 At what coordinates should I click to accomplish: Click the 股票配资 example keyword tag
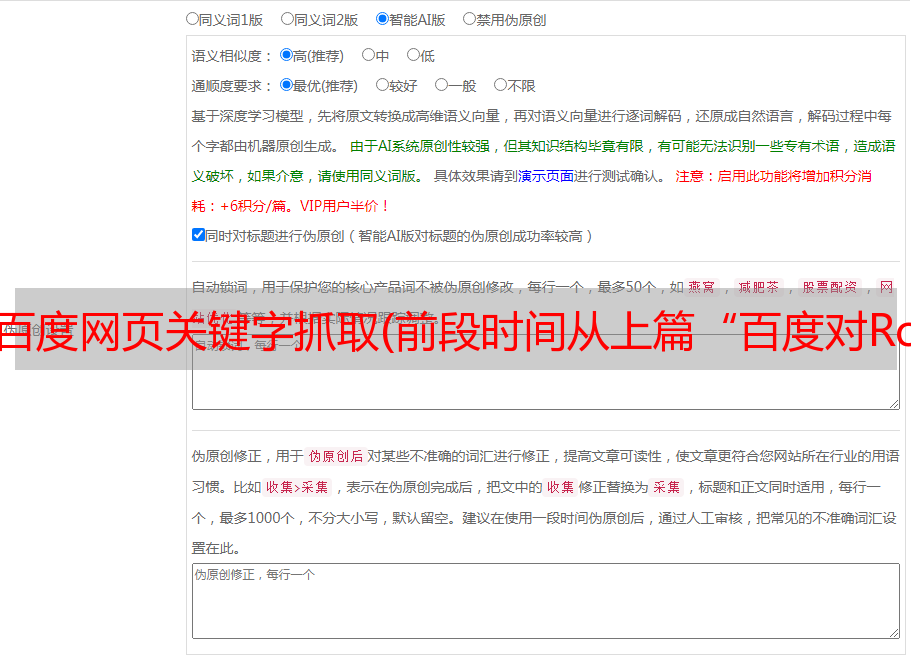coord(830,287)
